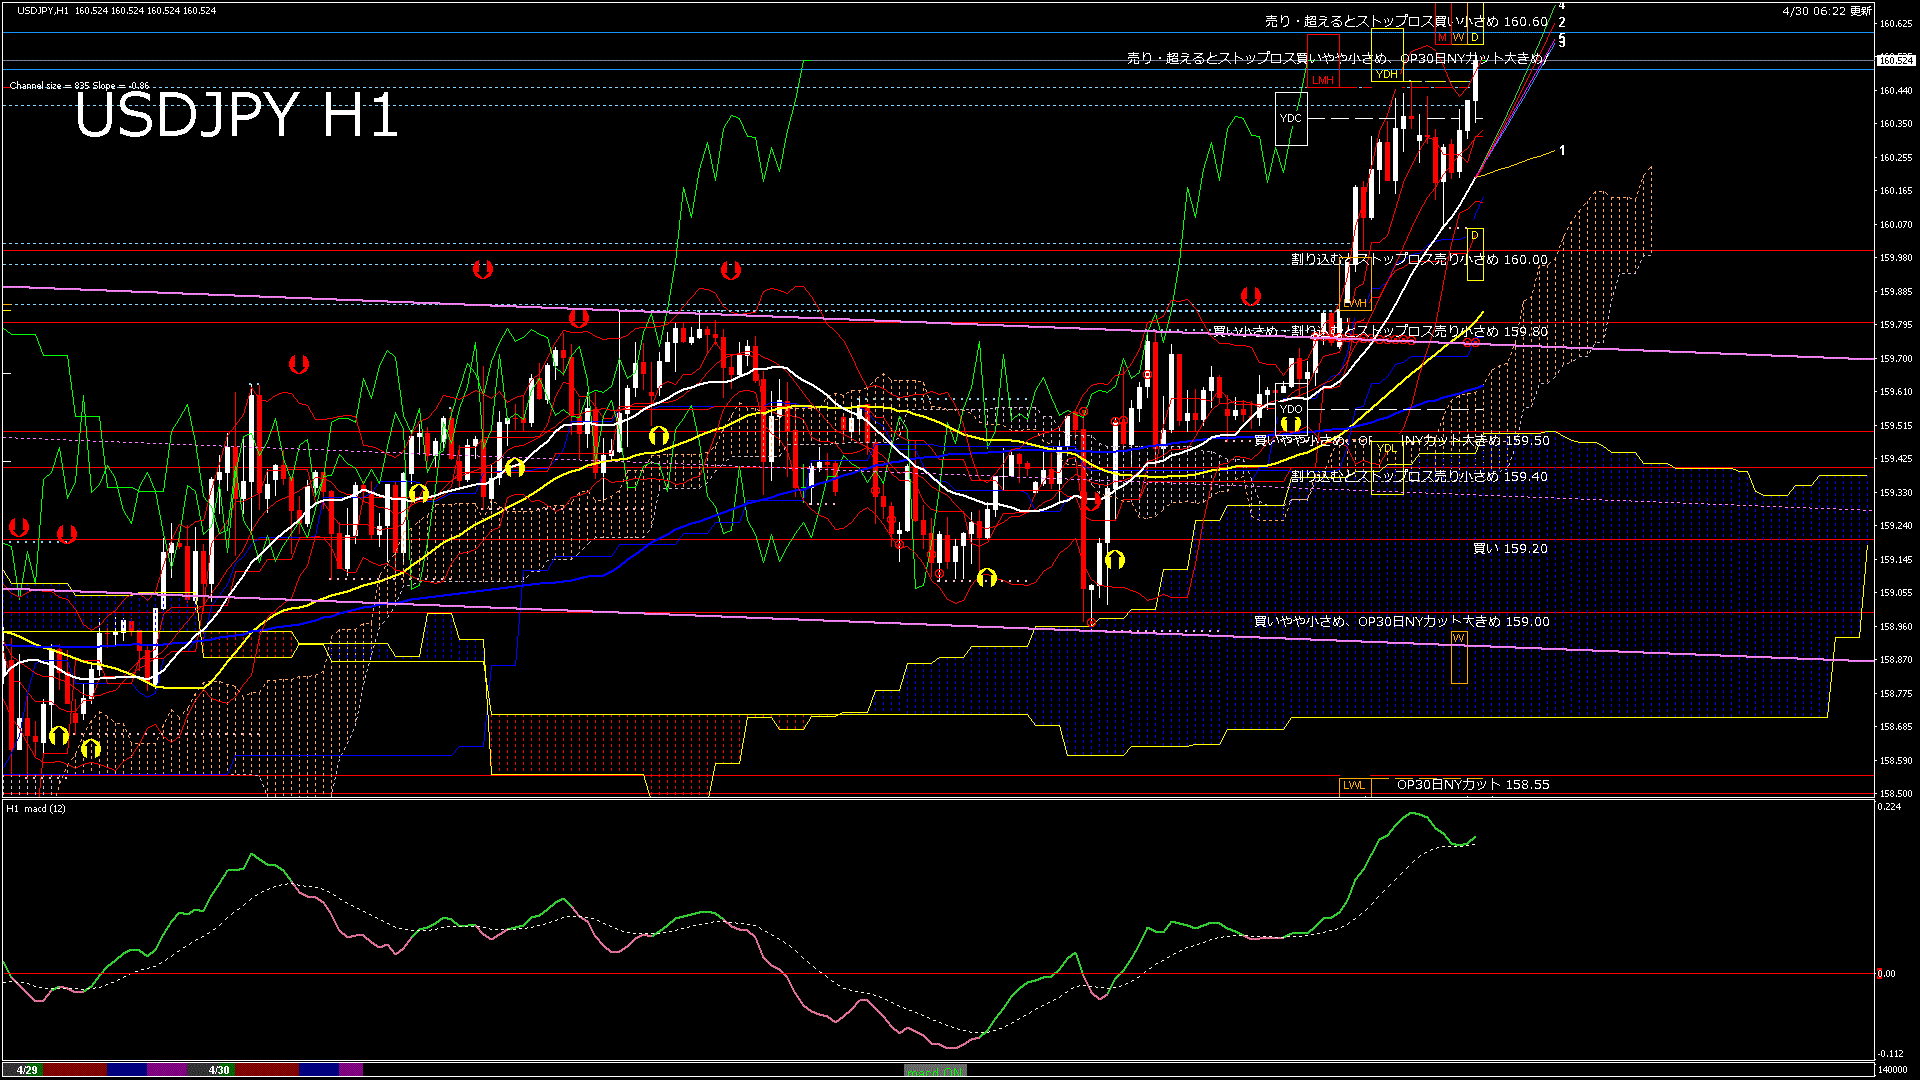Click the red LMH level marker
This screenshot has width=1920, height=1080.
pyautogui.click(x=1323, y=80)
